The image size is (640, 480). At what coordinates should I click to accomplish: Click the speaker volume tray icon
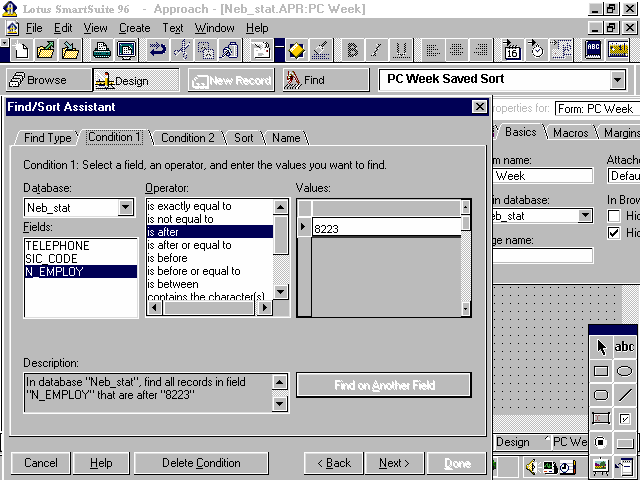pos(531,467)
